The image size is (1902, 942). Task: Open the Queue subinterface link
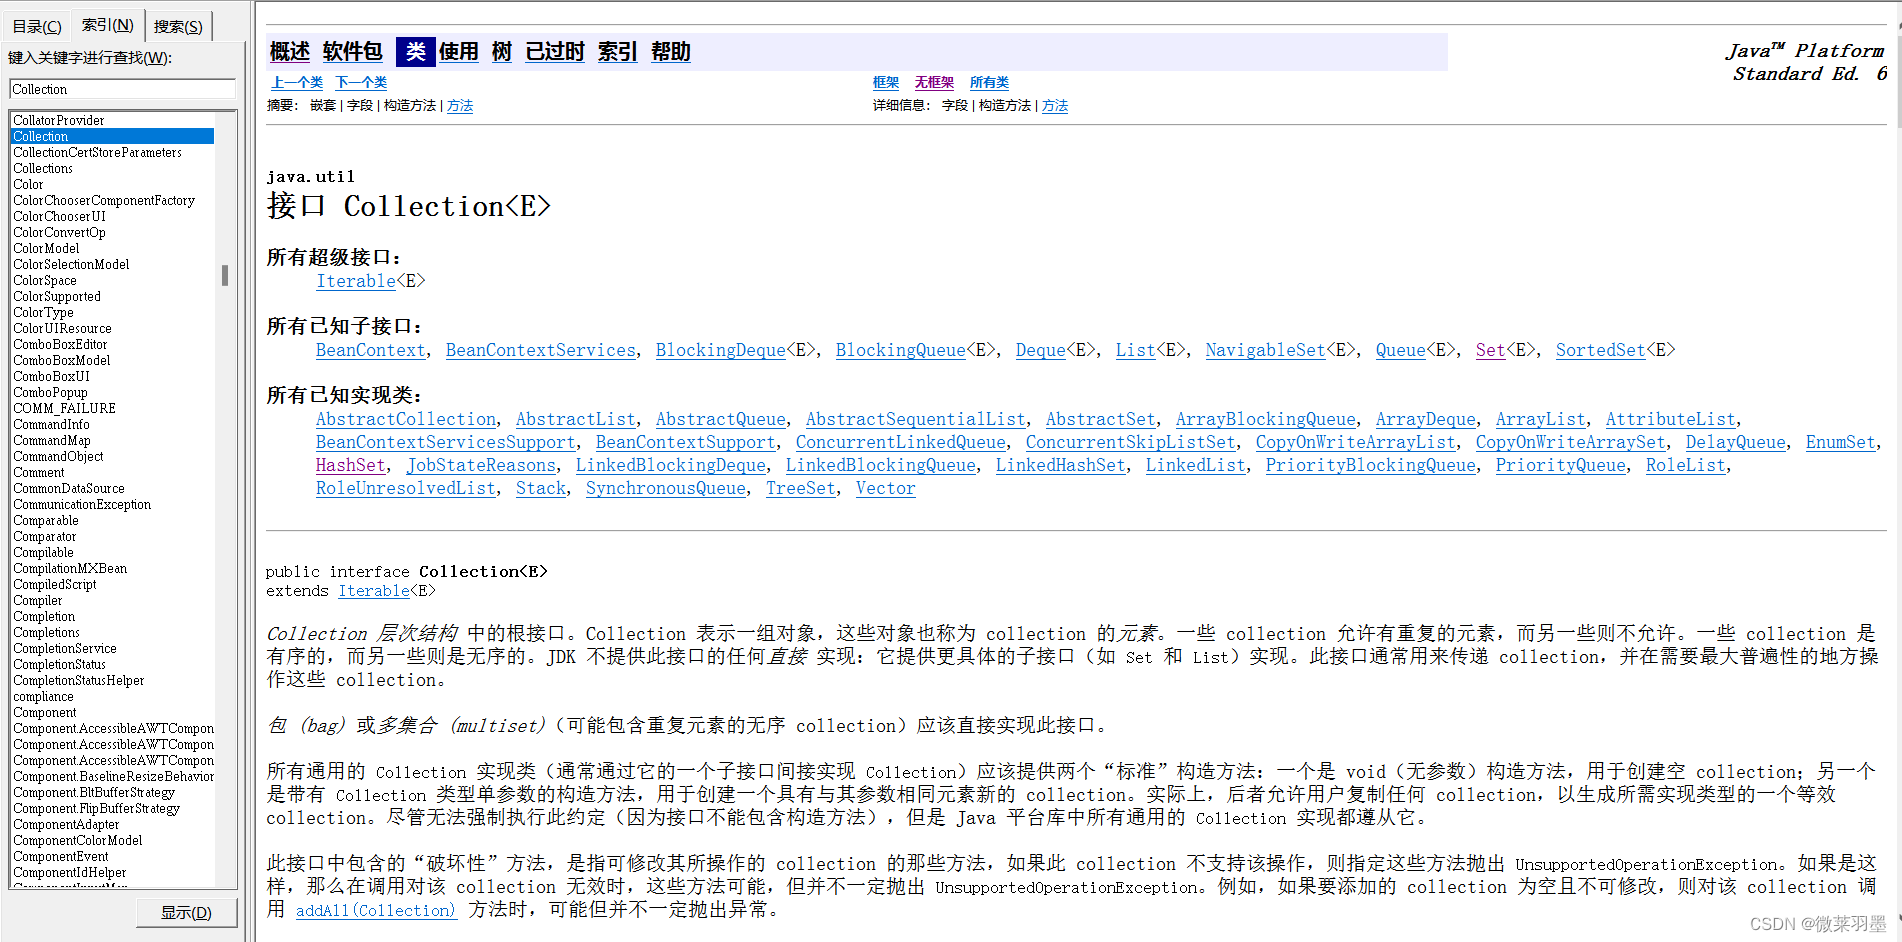pyautogui.click(x=1401, y=351)
